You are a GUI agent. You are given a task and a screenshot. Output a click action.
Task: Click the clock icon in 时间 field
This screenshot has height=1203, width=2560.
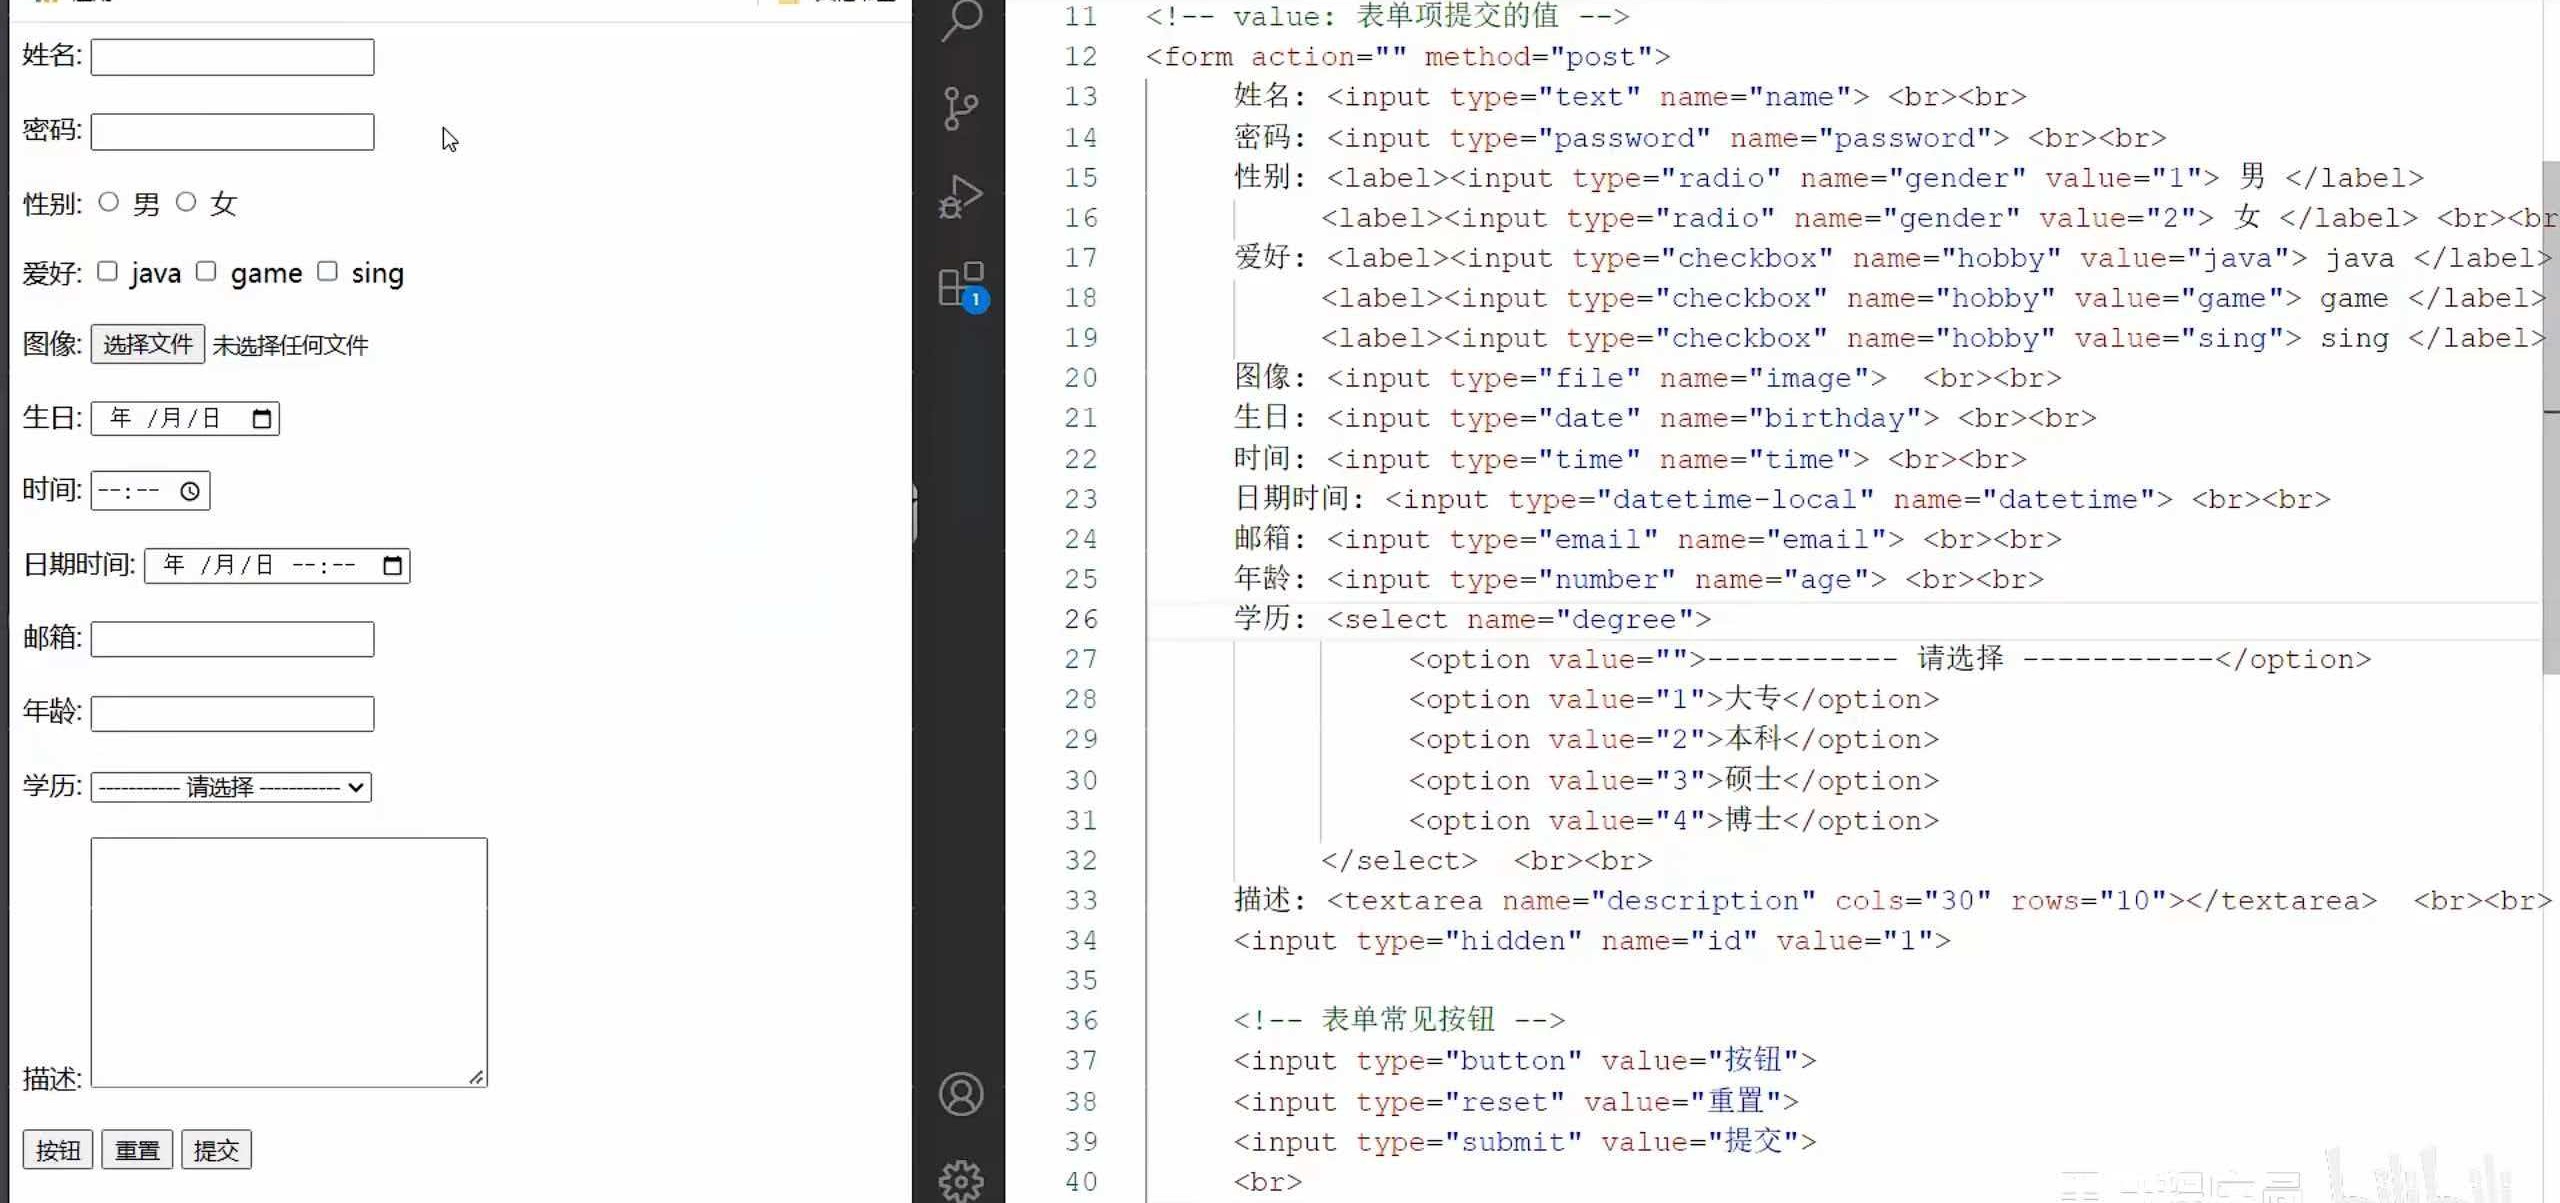click(x=190, y=491)
